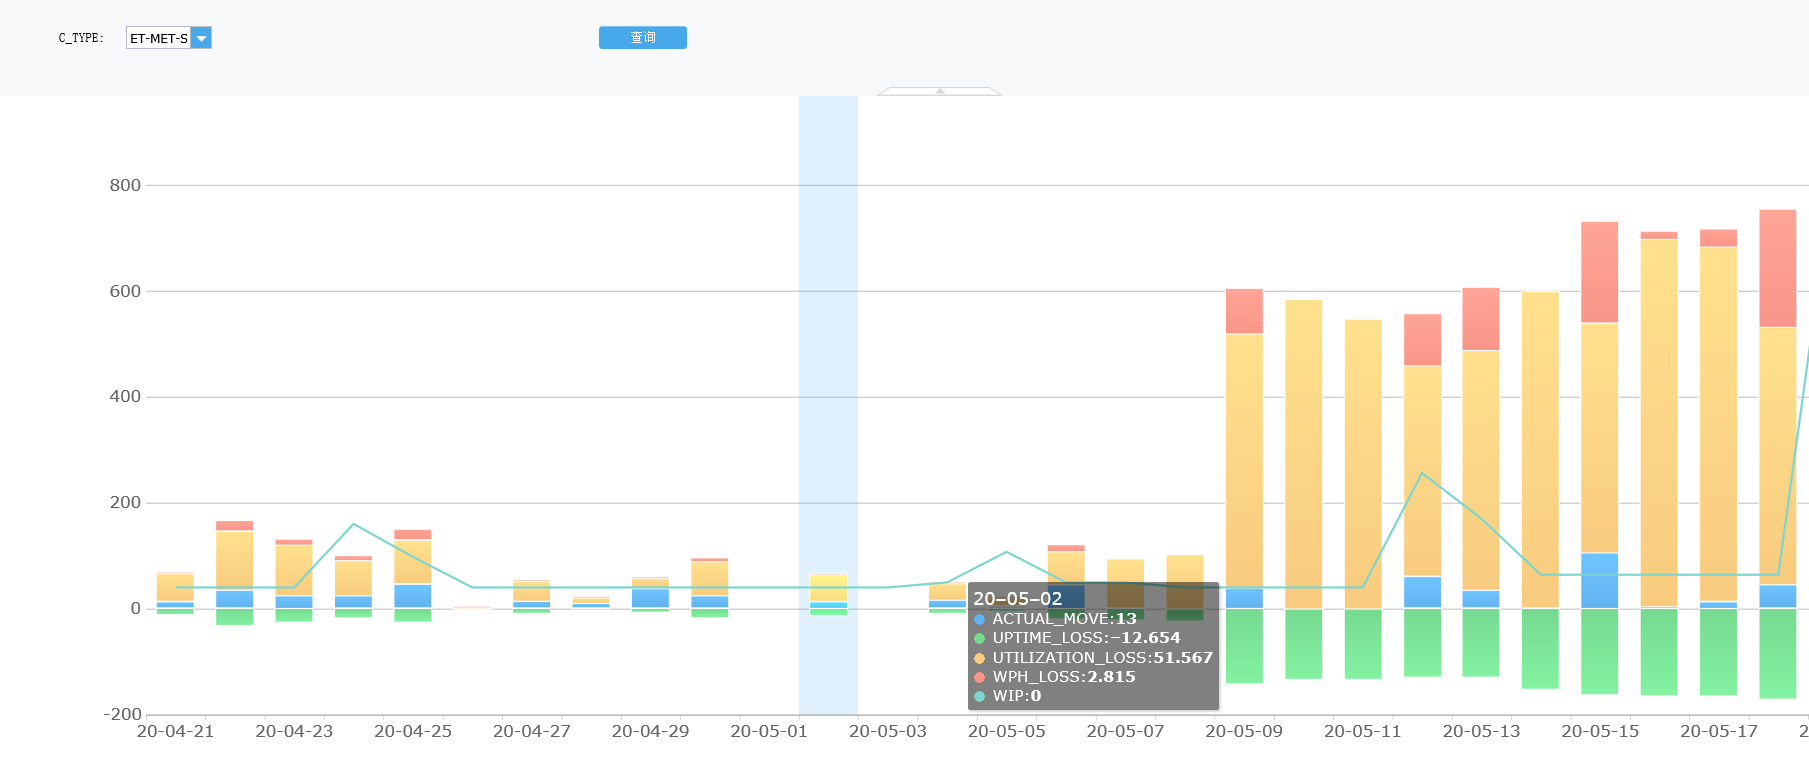Click the 20-05-17 x-axis label
The height and width of the screenshot is (777, 1809).
[x=1719, y=732]
